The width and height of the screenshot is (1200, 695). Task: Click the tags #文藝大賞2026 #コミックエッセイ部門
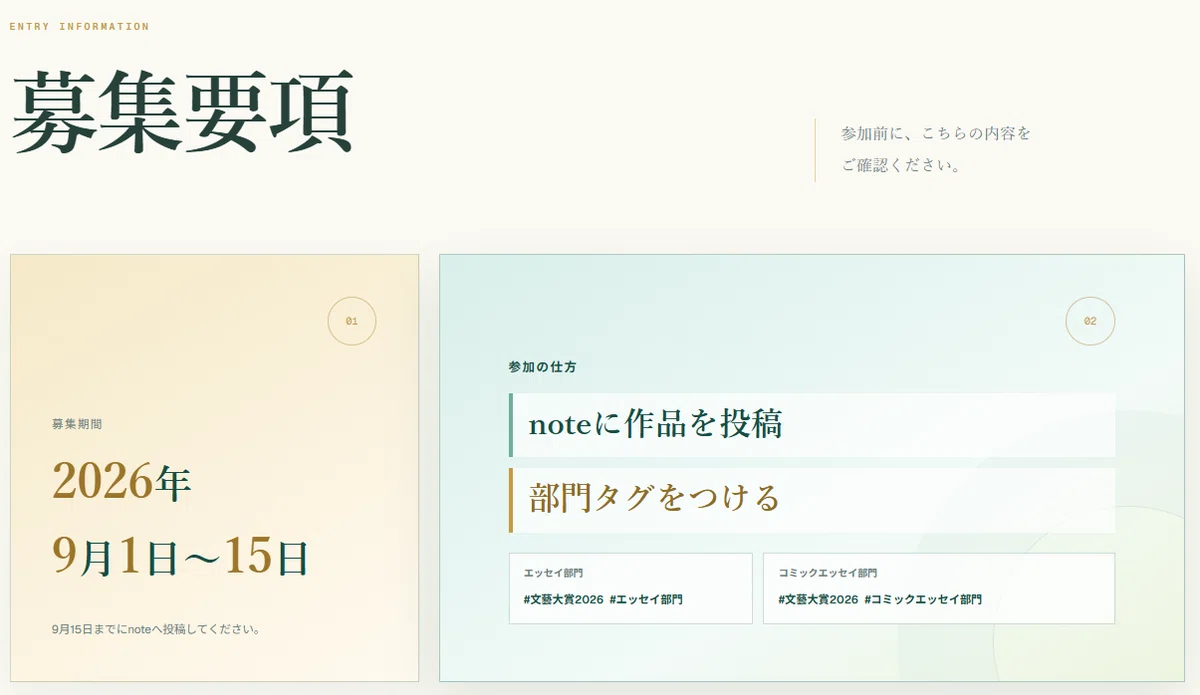[880, 600]
